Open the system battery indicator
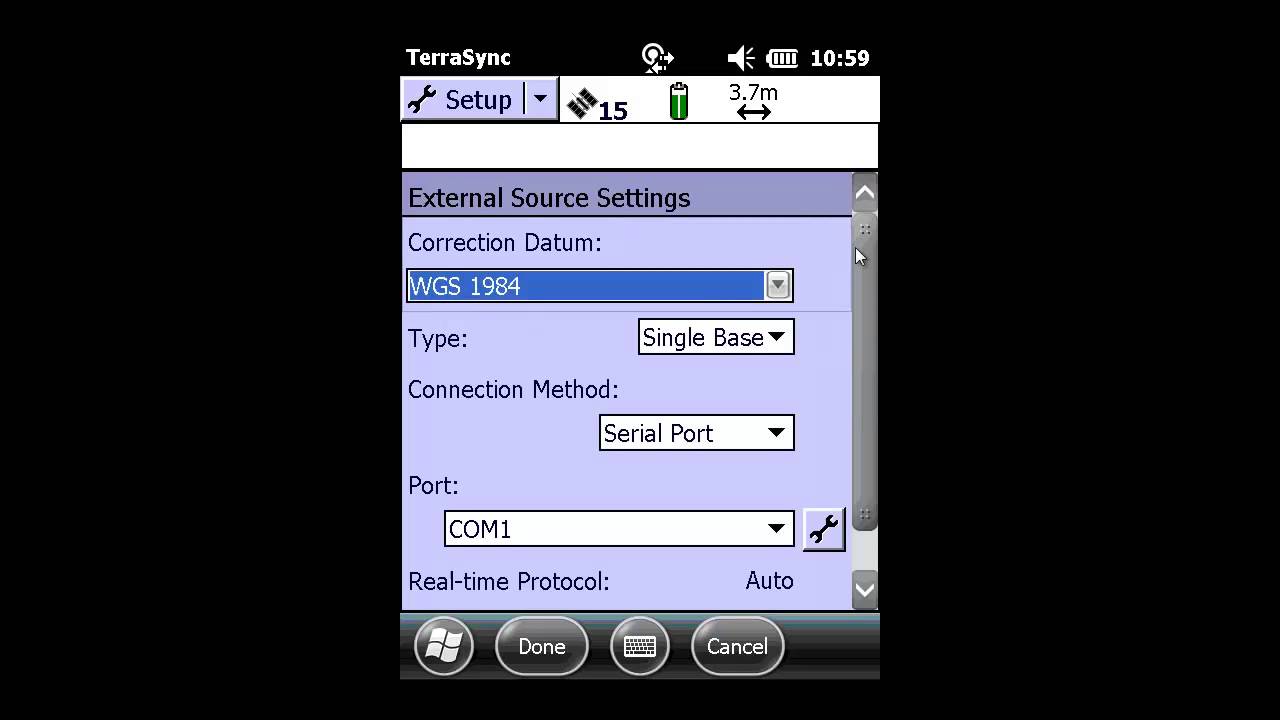Screen dimensions: 1280x720 point(782,58)
